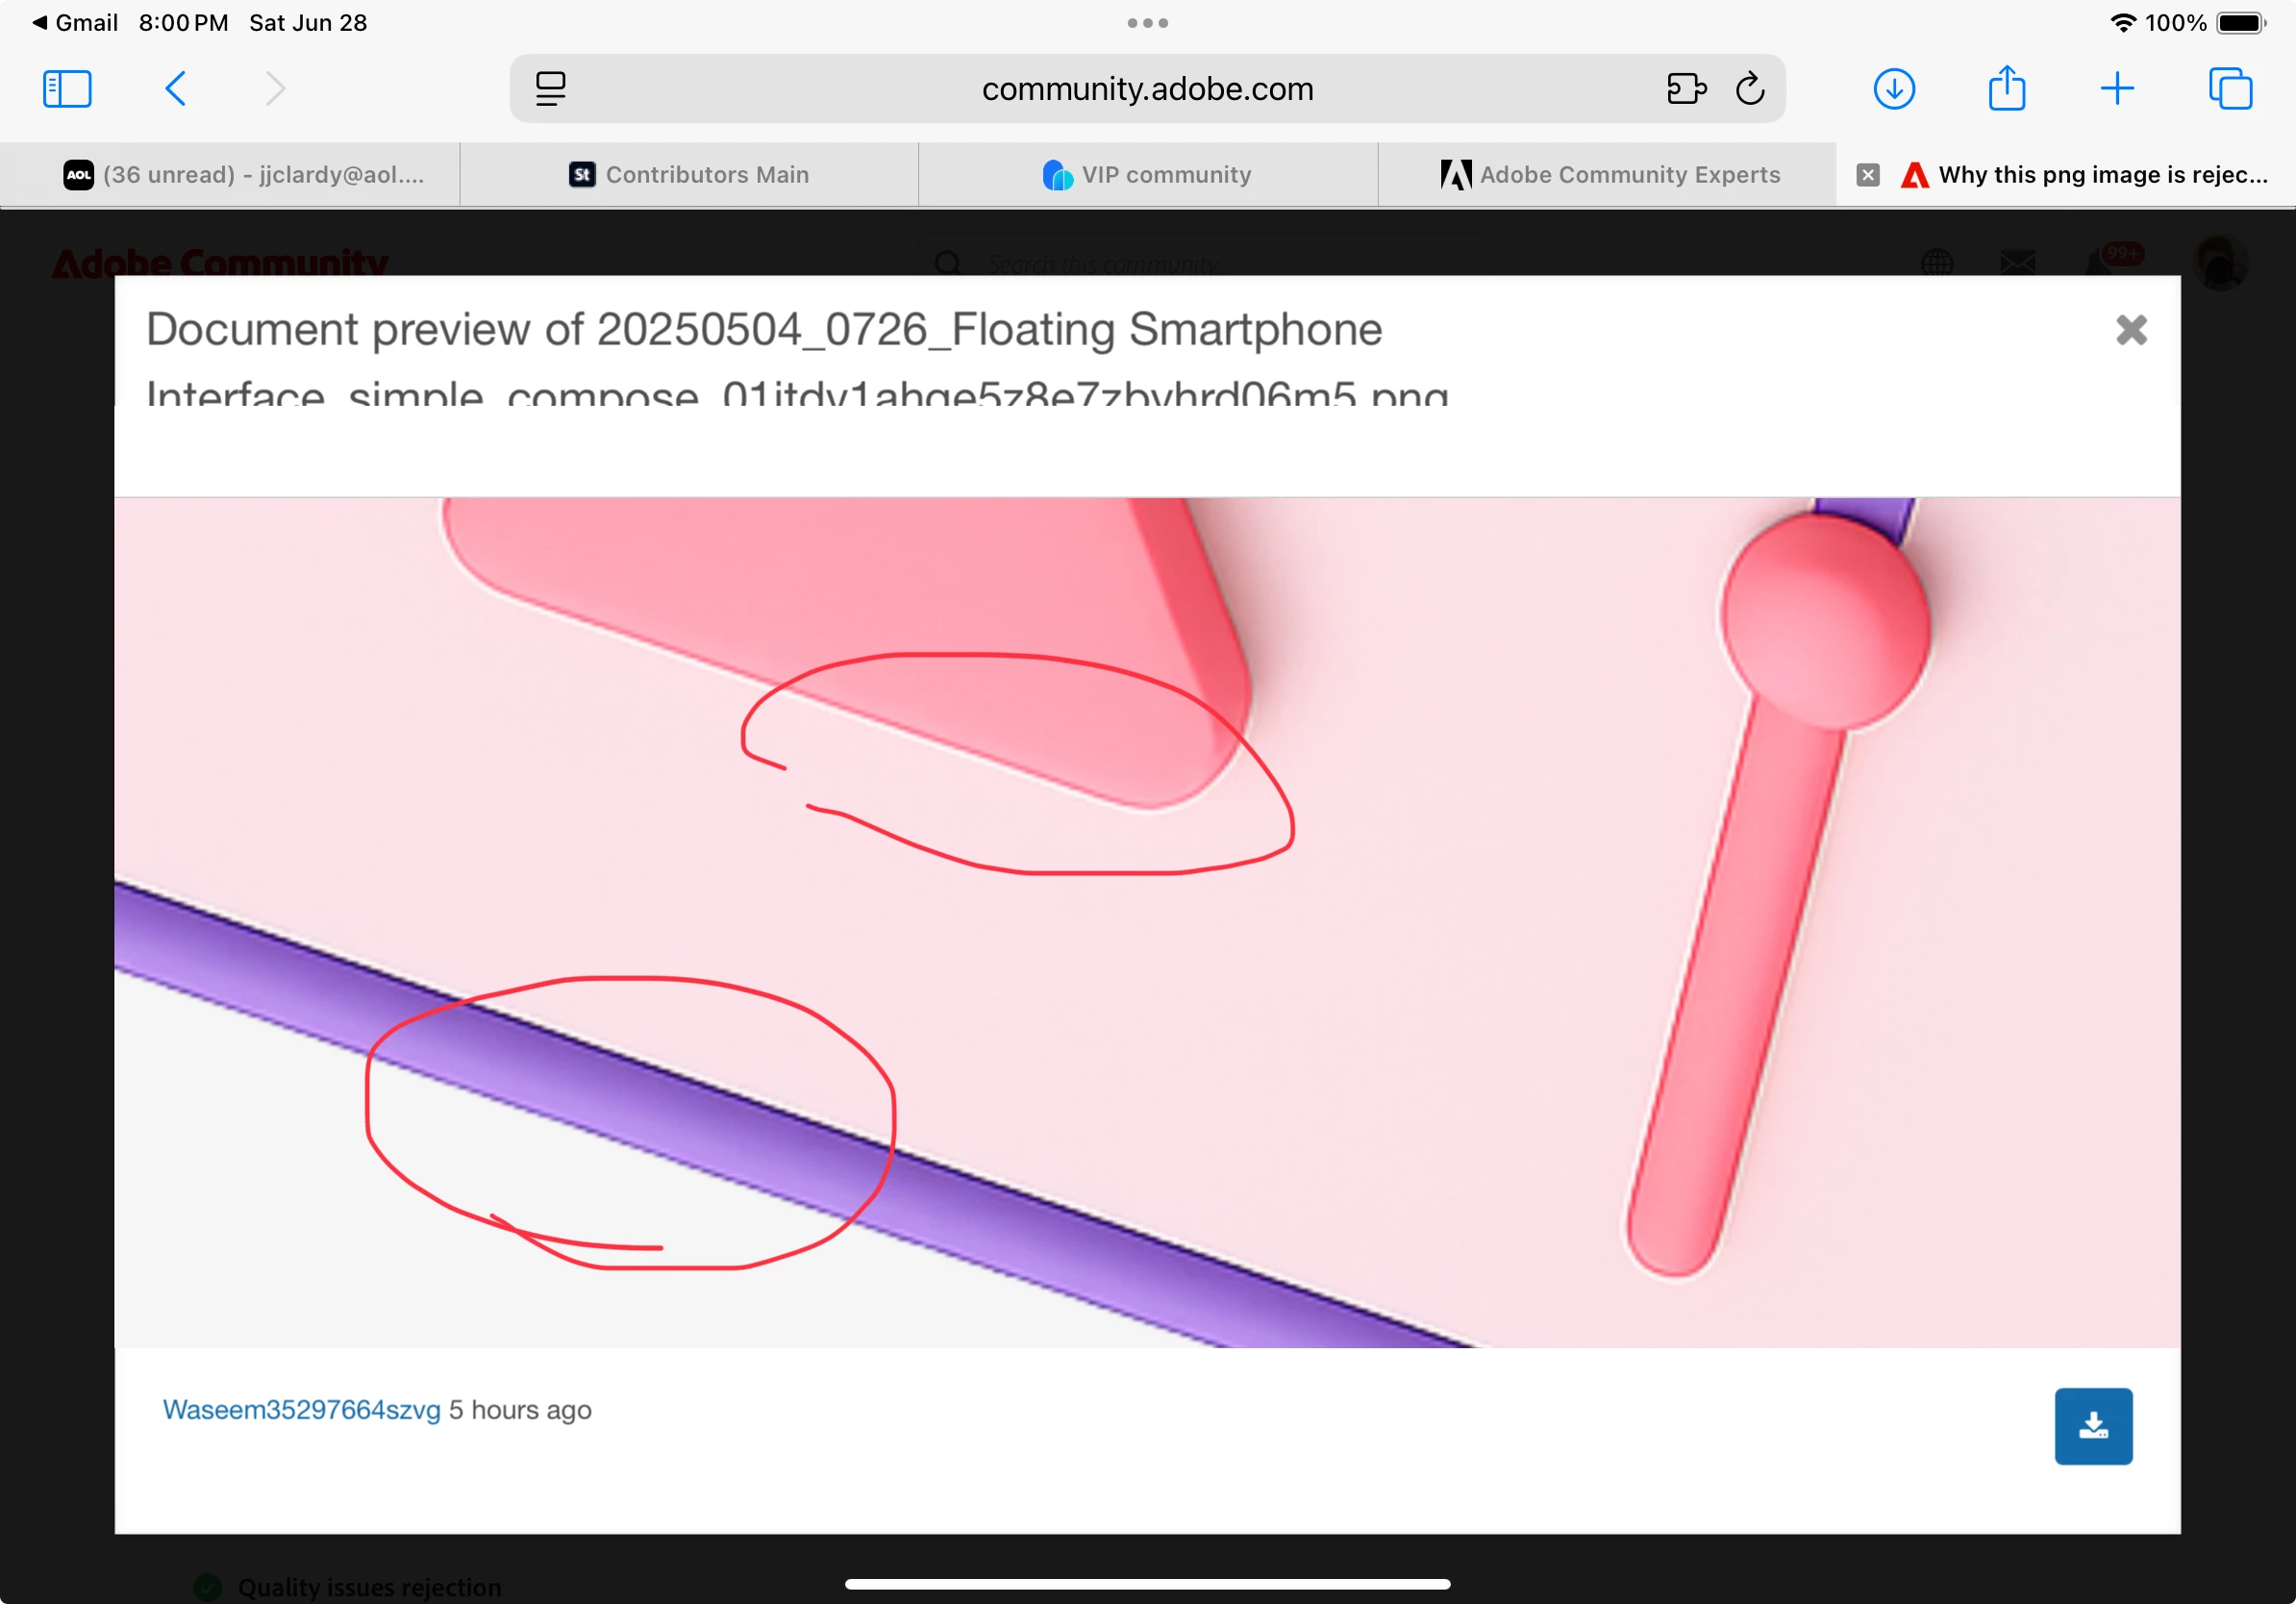The height and width of the screenshot is (1604, 2296).
Task: Toggle the Safari sidebar icon
Action: click(x=67, y=89)
